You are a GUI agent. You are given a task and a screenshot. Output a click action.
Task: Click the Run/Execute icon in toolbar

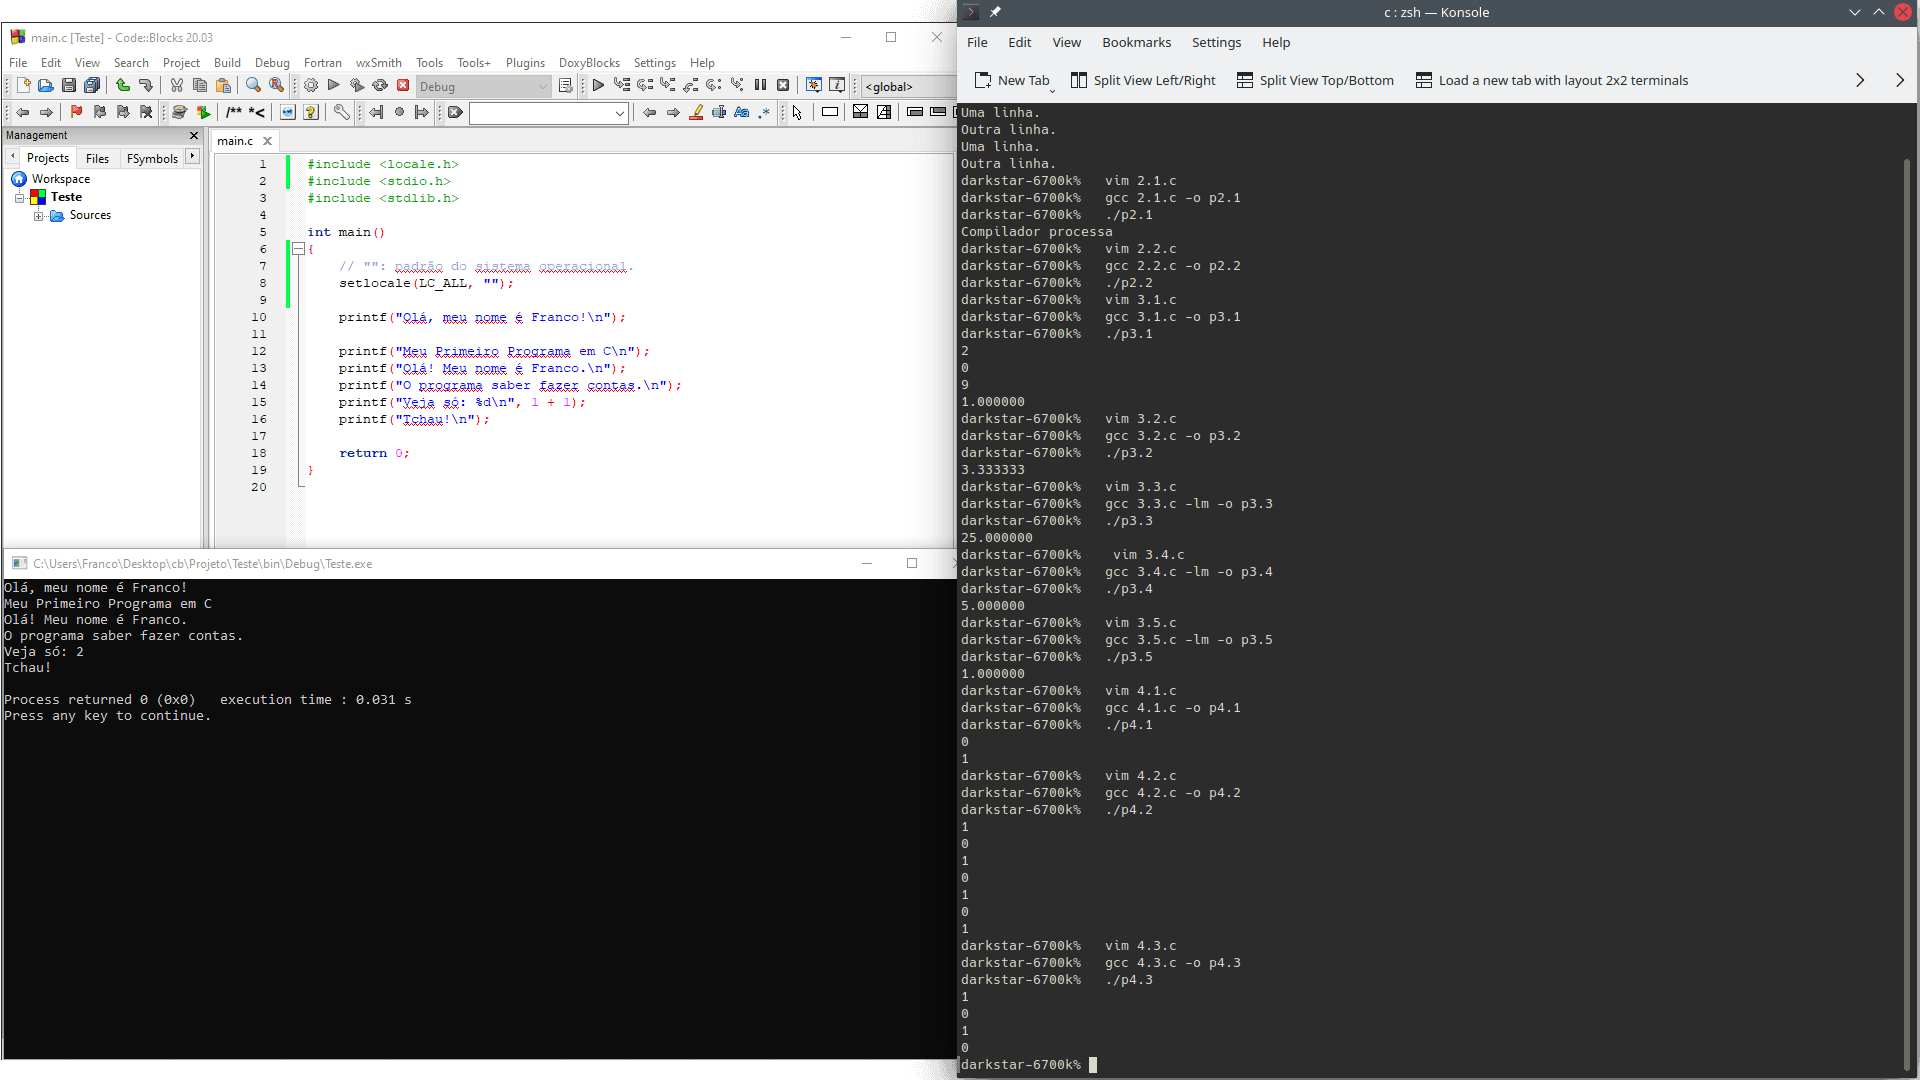[334, 86]
